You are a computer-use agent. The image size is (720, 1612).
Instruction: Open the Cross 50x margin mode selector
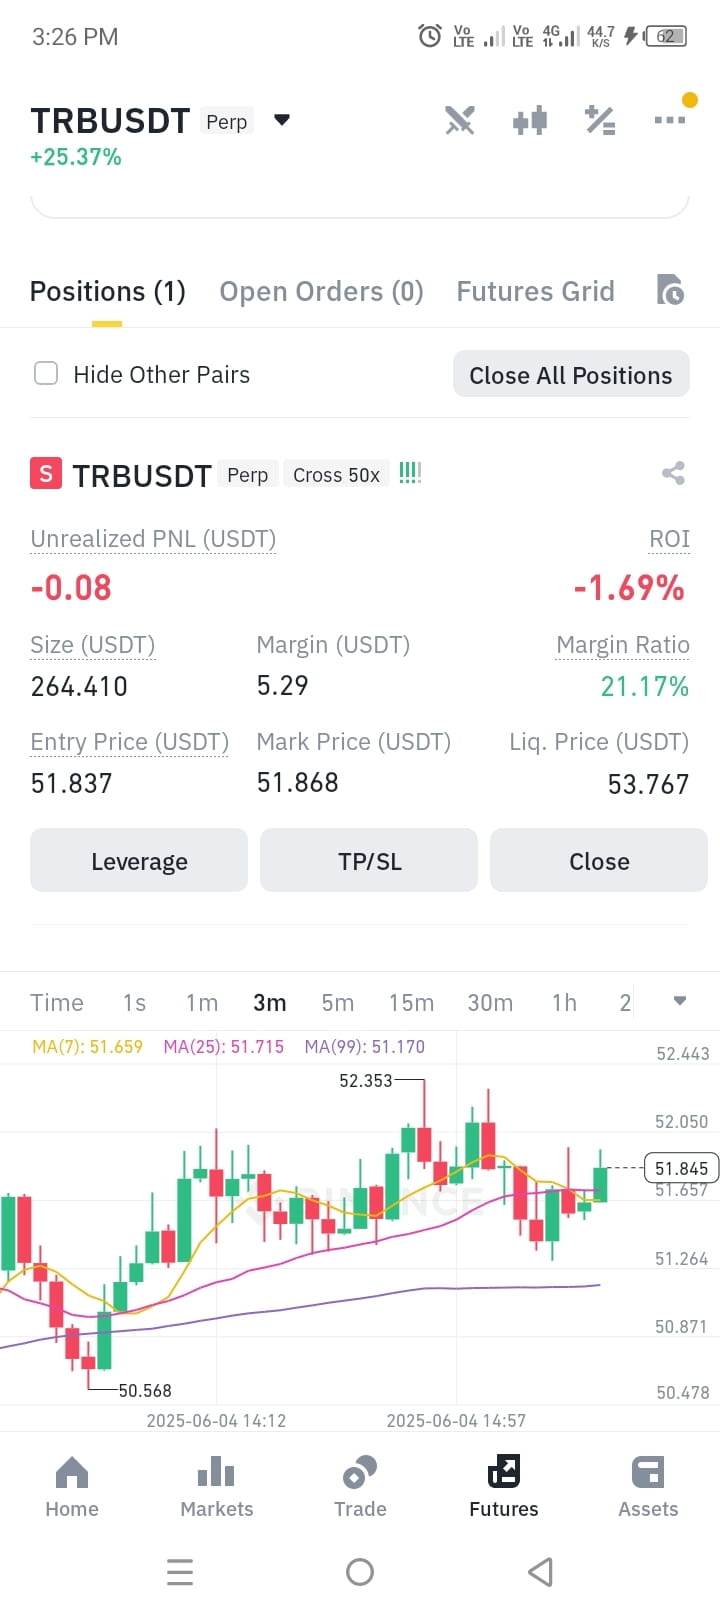(x=336, y=475)
